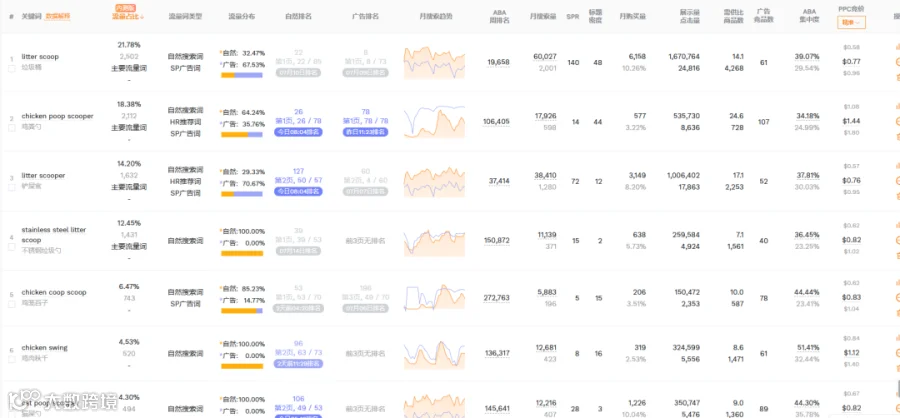Screen dimensions: 900x418
Task: Click the orange circle icon in stainless steel litter scoop row
Action: [897, 240]
